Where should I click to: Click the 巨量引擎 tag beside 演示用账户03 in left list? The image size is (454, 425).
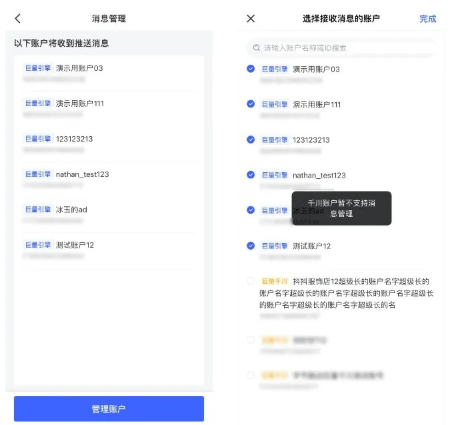38,68
